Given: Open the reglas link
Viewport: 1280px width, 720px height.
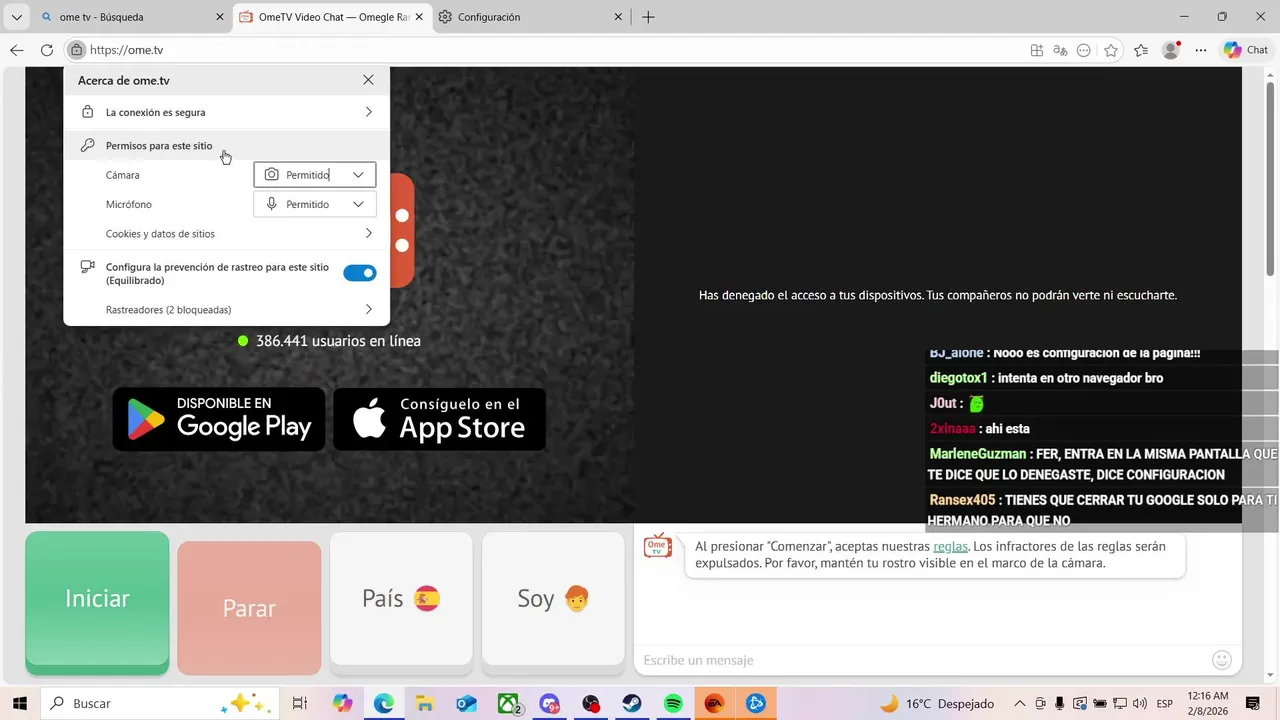Looking at the screenshot, I should 950,546.
